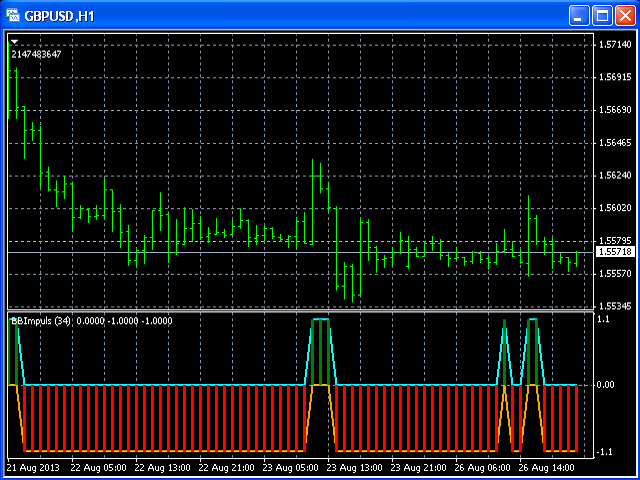Select the BBImpuls (34) indicator label
The image size is (640, 480).
pyautogui.click(x=40, y=321)
